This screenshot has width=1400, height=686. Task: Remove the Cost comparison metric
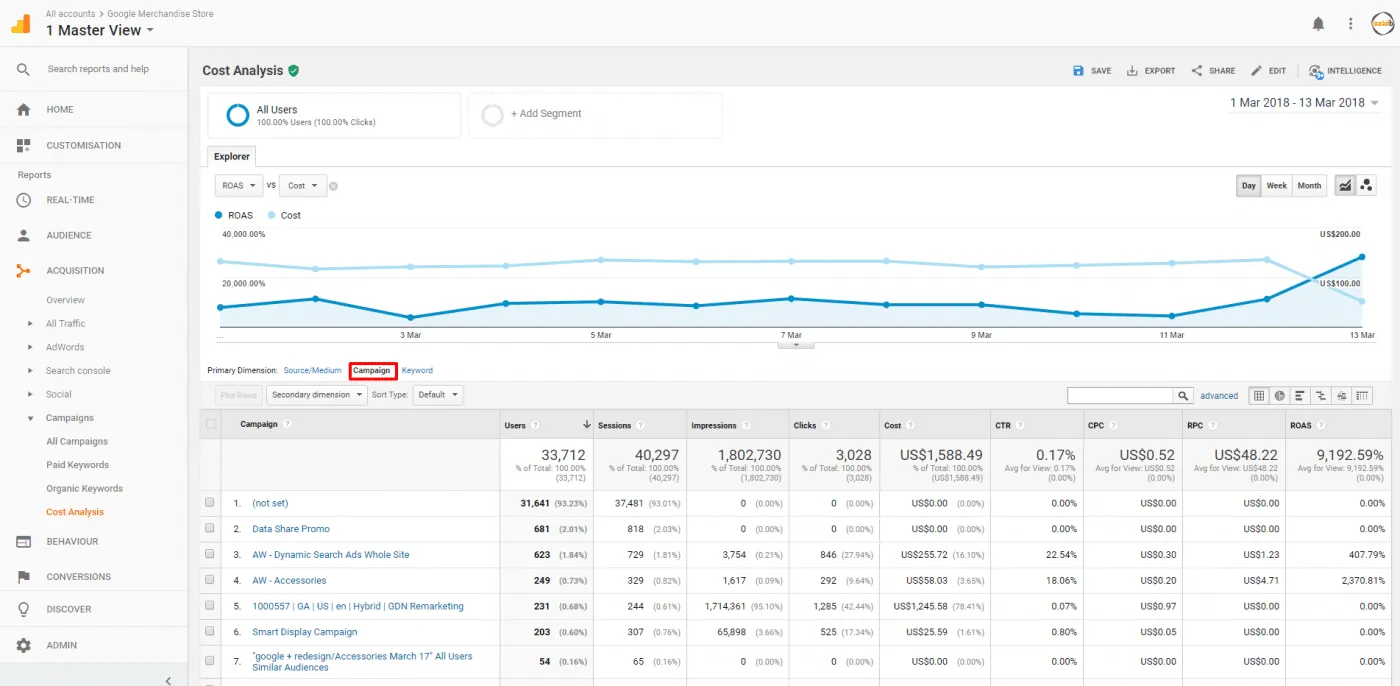[x=334, y=186]
